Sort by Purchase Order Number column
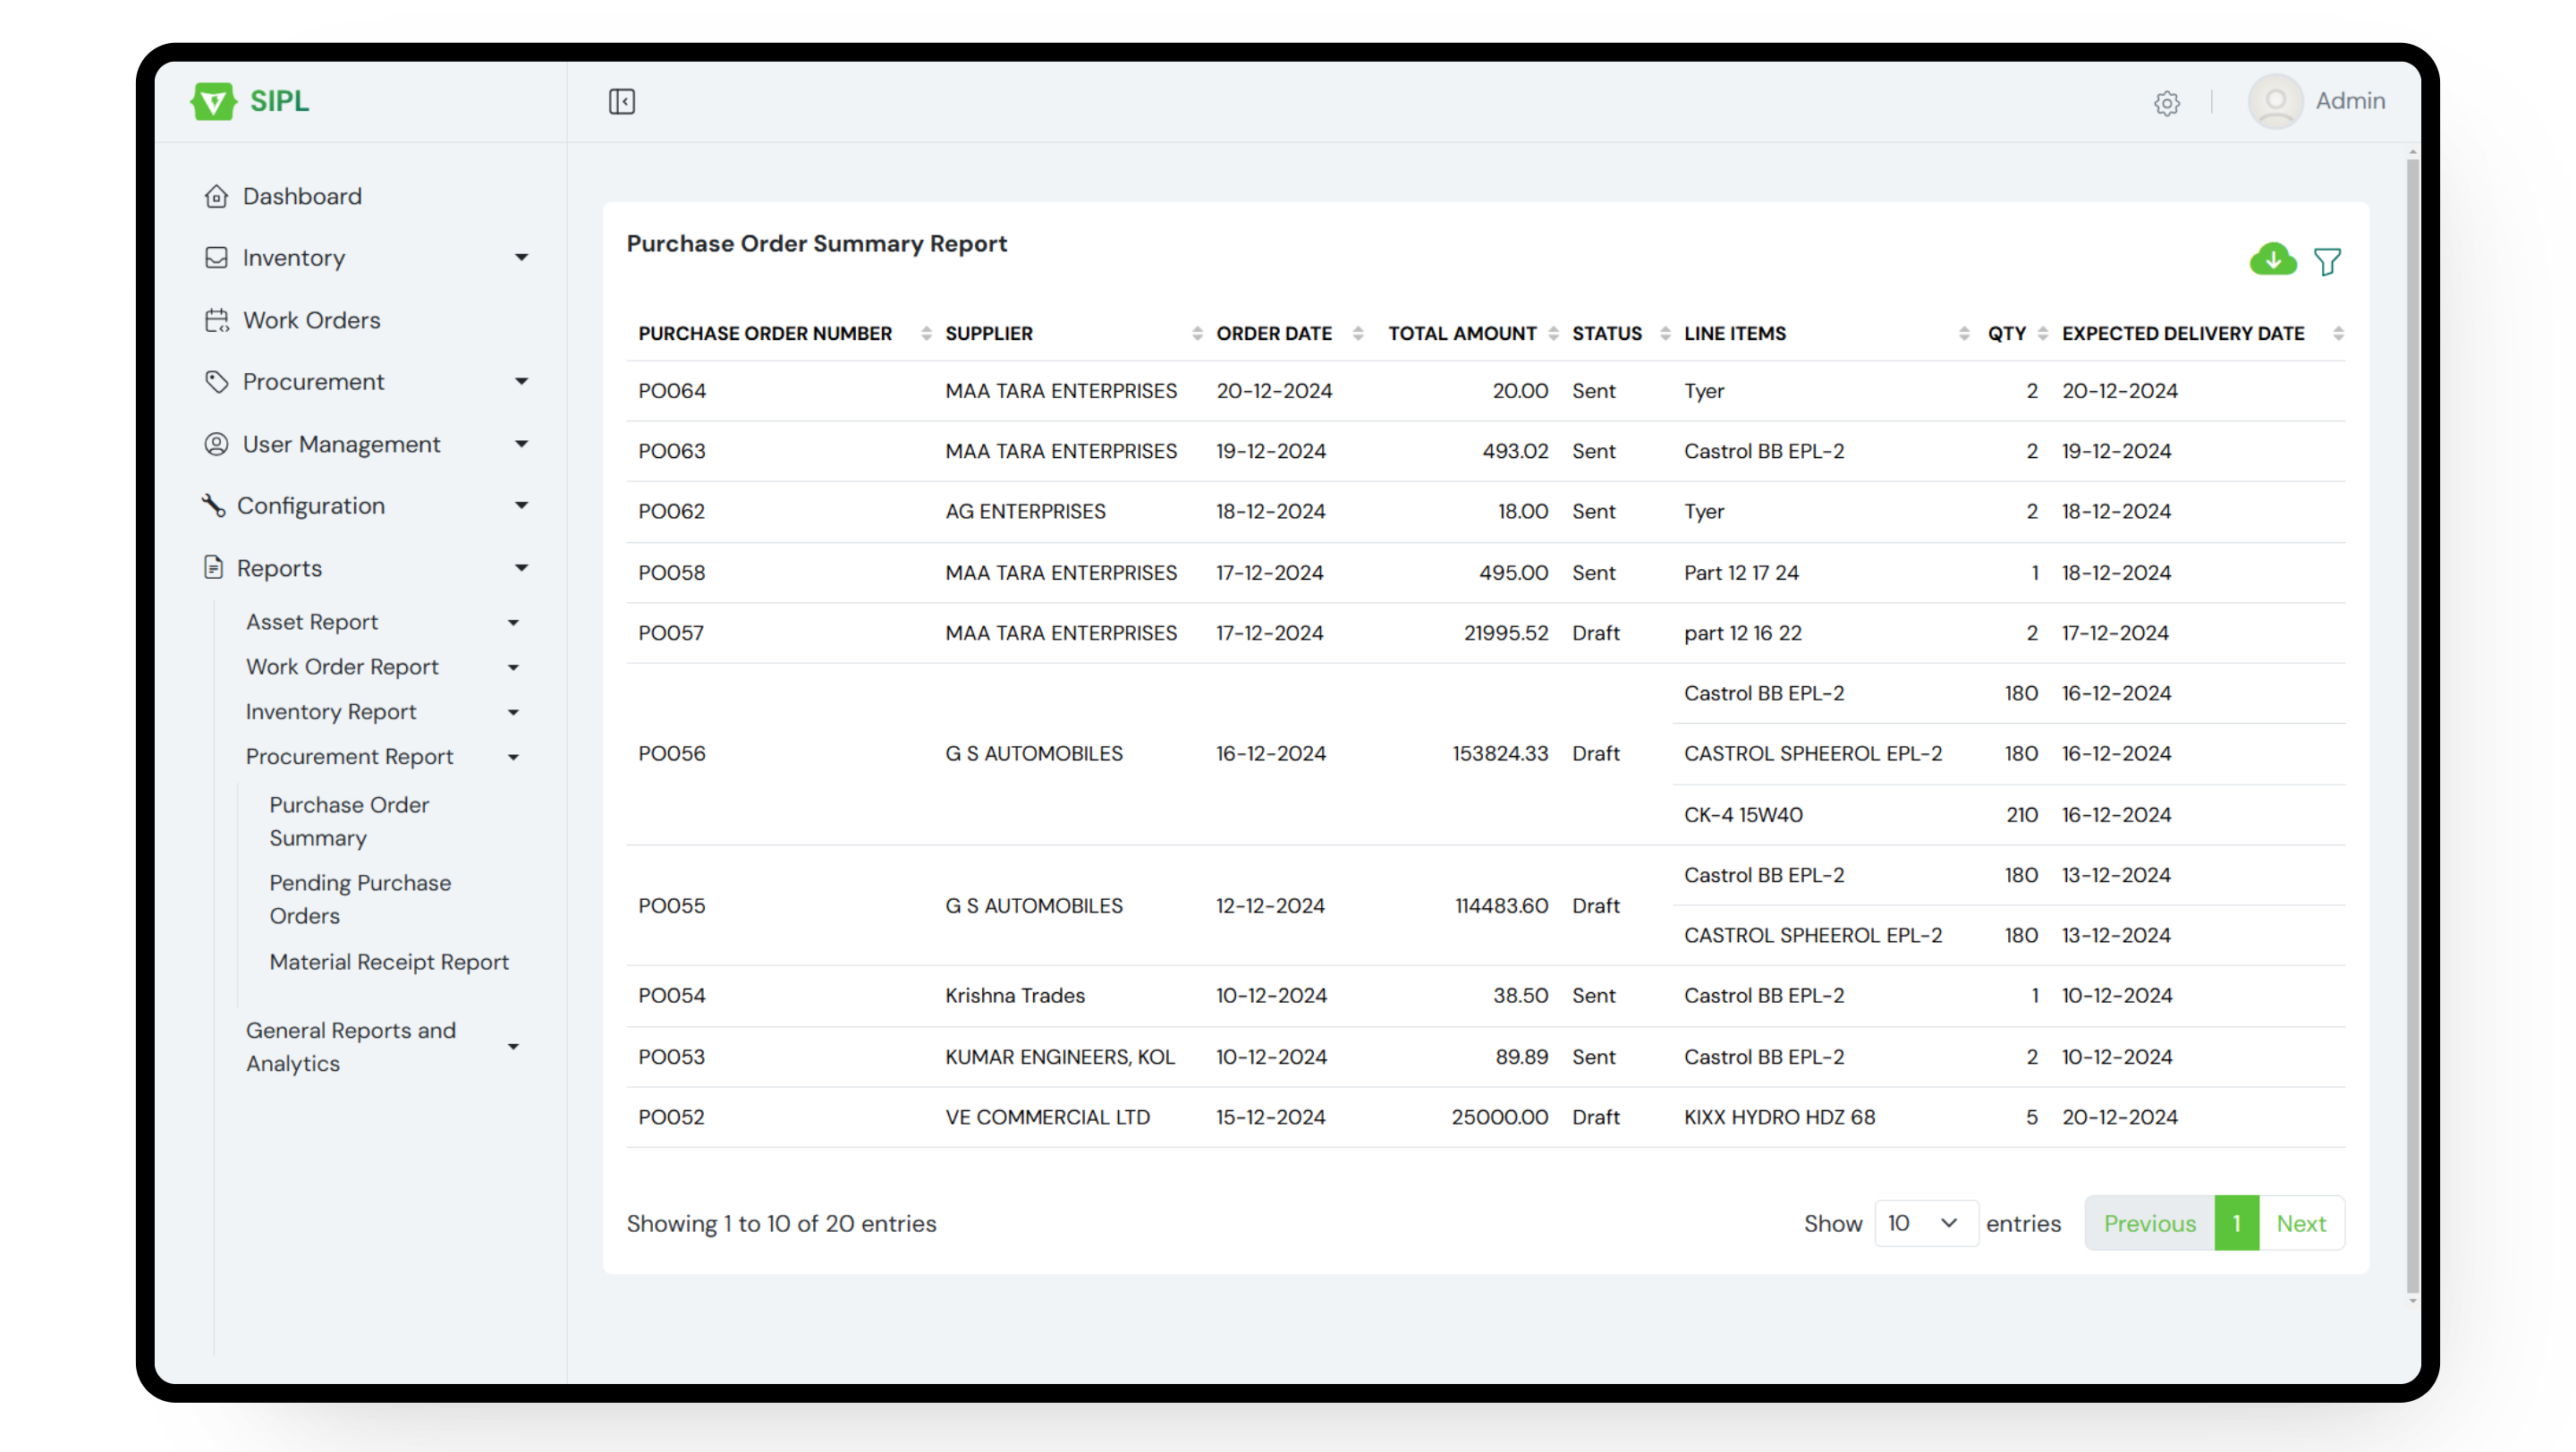The width and height of the screenshot is (2576, 1452). pos(925,333)
